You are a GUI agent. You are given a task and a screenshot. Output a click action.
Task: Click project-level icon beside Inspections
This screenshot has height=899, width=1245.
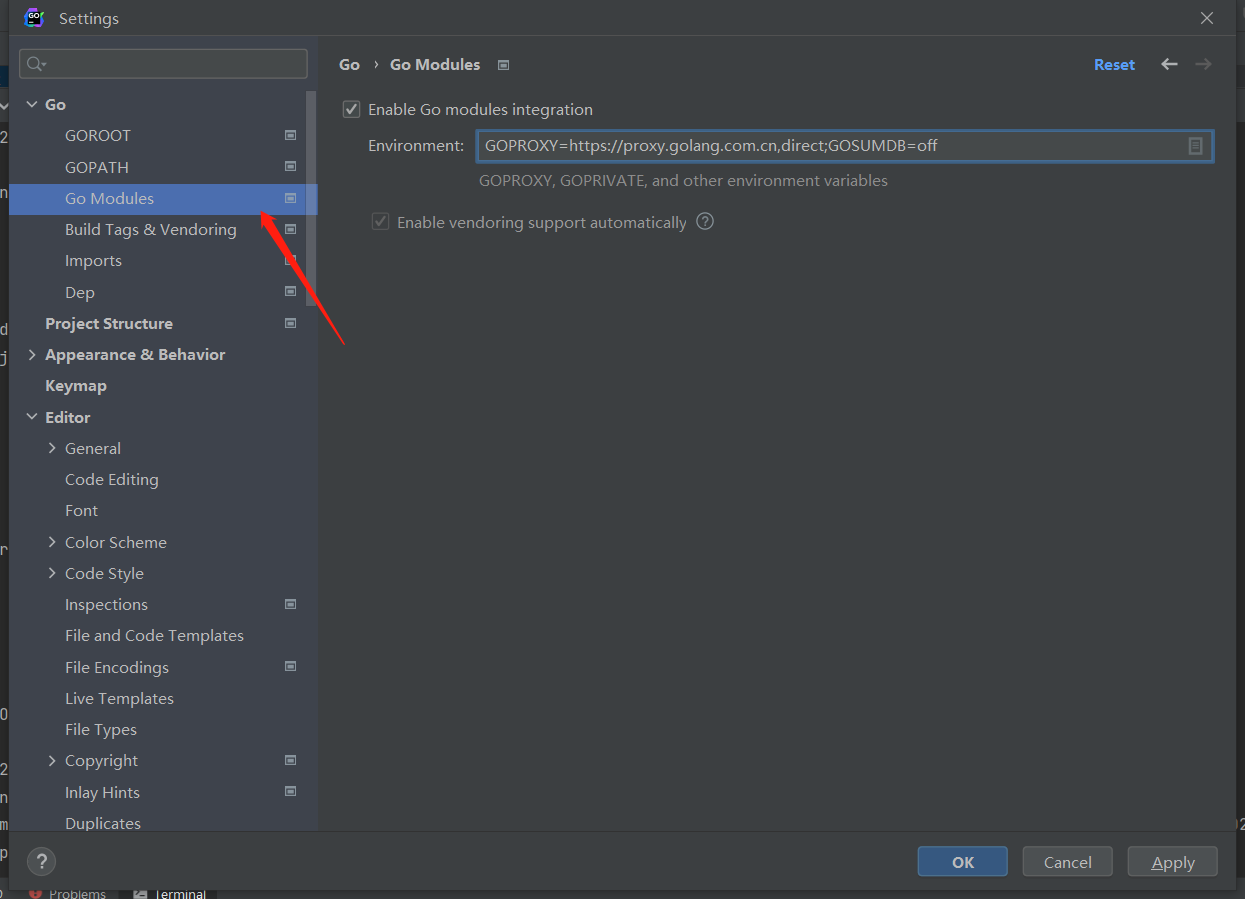290,604
